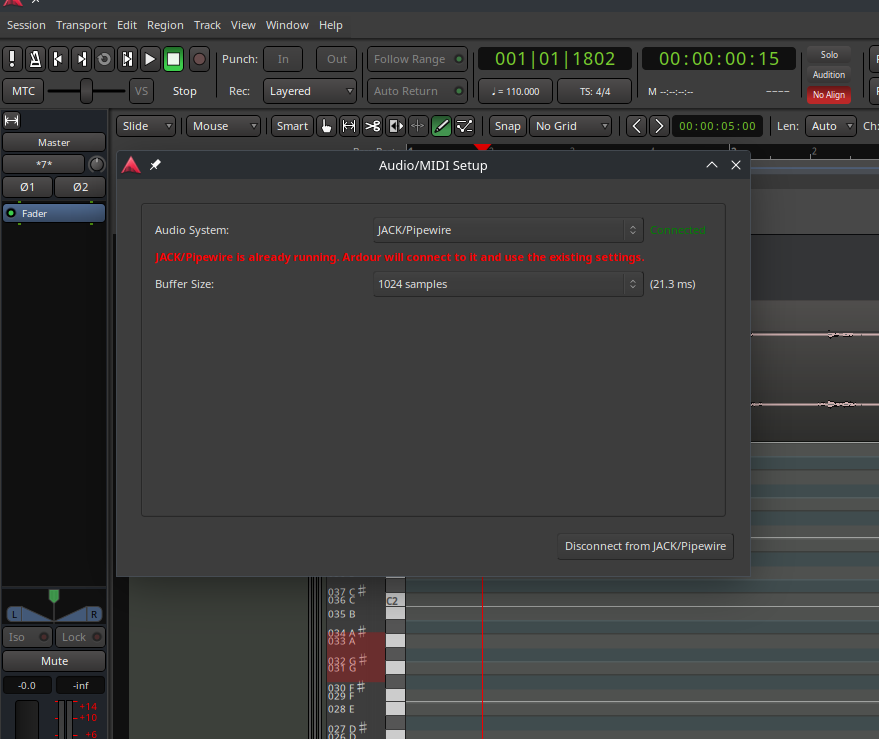This screenshot has height=739, width=879.
Task: Select the Cut scissors tool
Action: pyautogui.click(x=372, y=126)
